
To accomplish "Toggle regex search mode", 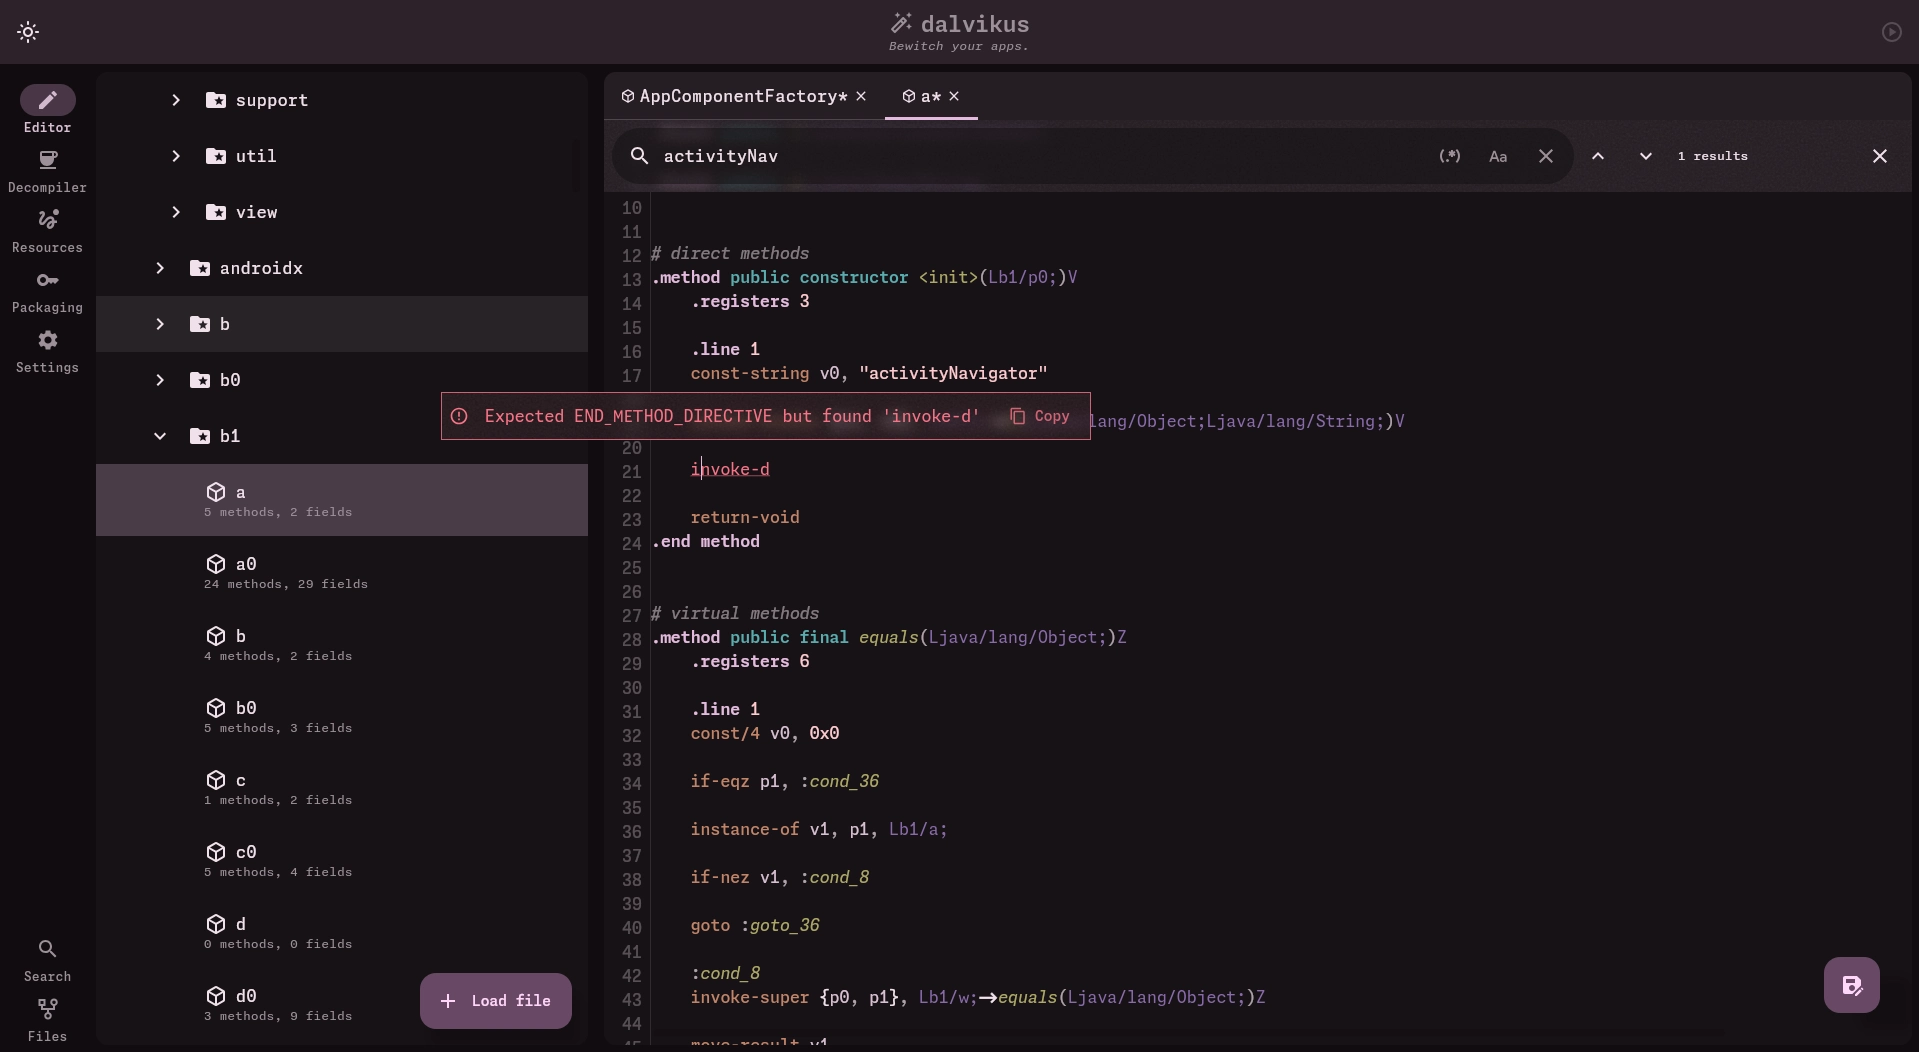I will coord(1449,156).
